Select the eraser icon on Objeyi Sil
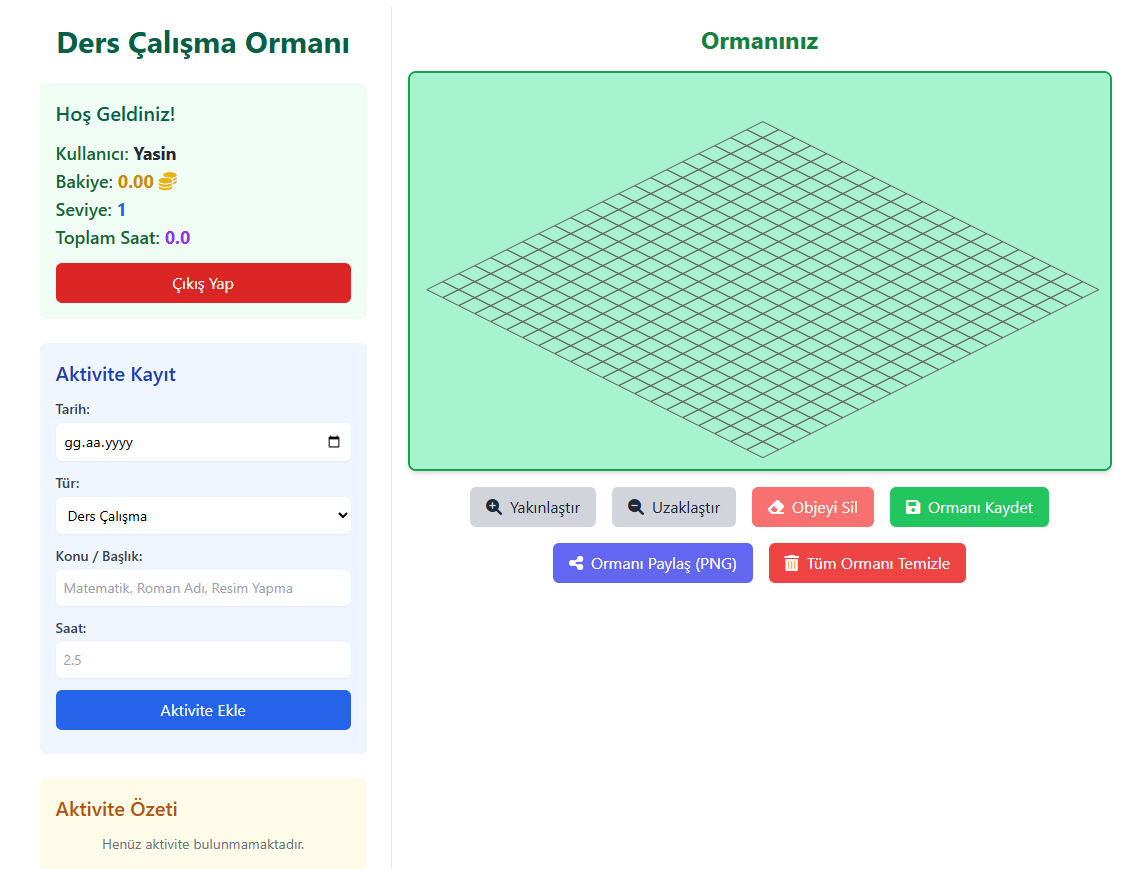The image size is (1147, 869). coord(776,507)
